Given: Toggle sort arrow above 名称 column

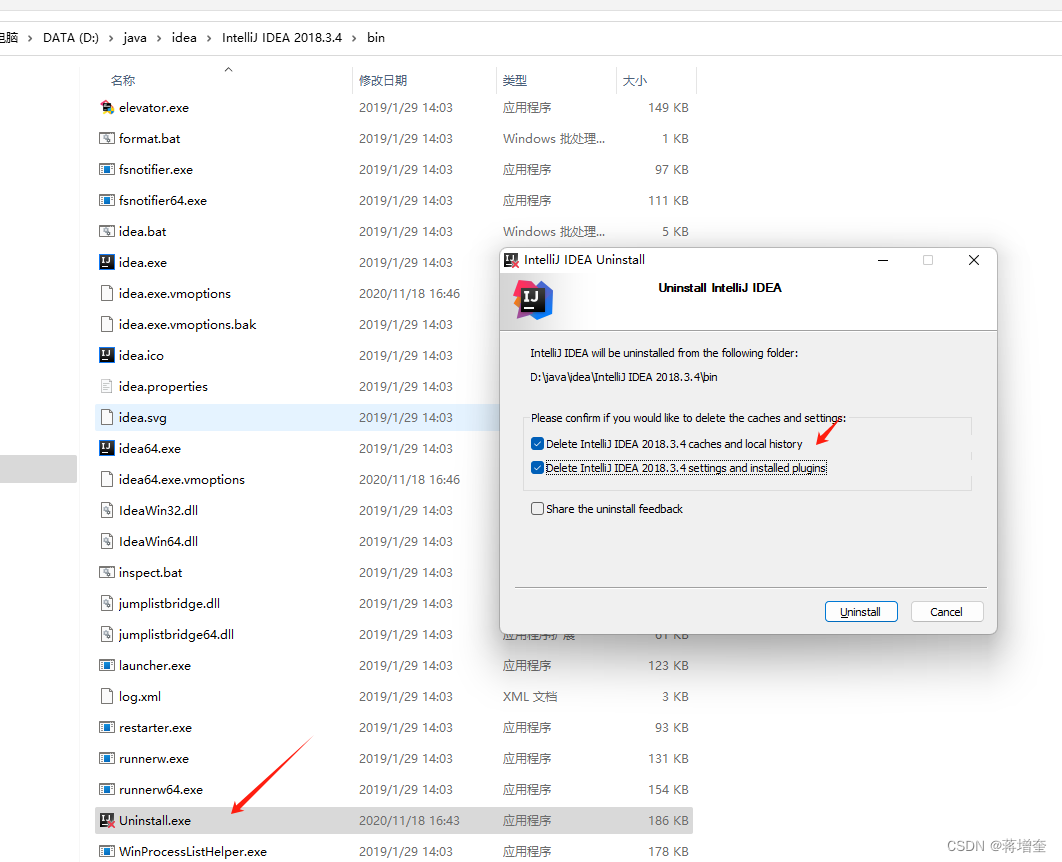Looking at the screenshot, I should pos(229,69).
